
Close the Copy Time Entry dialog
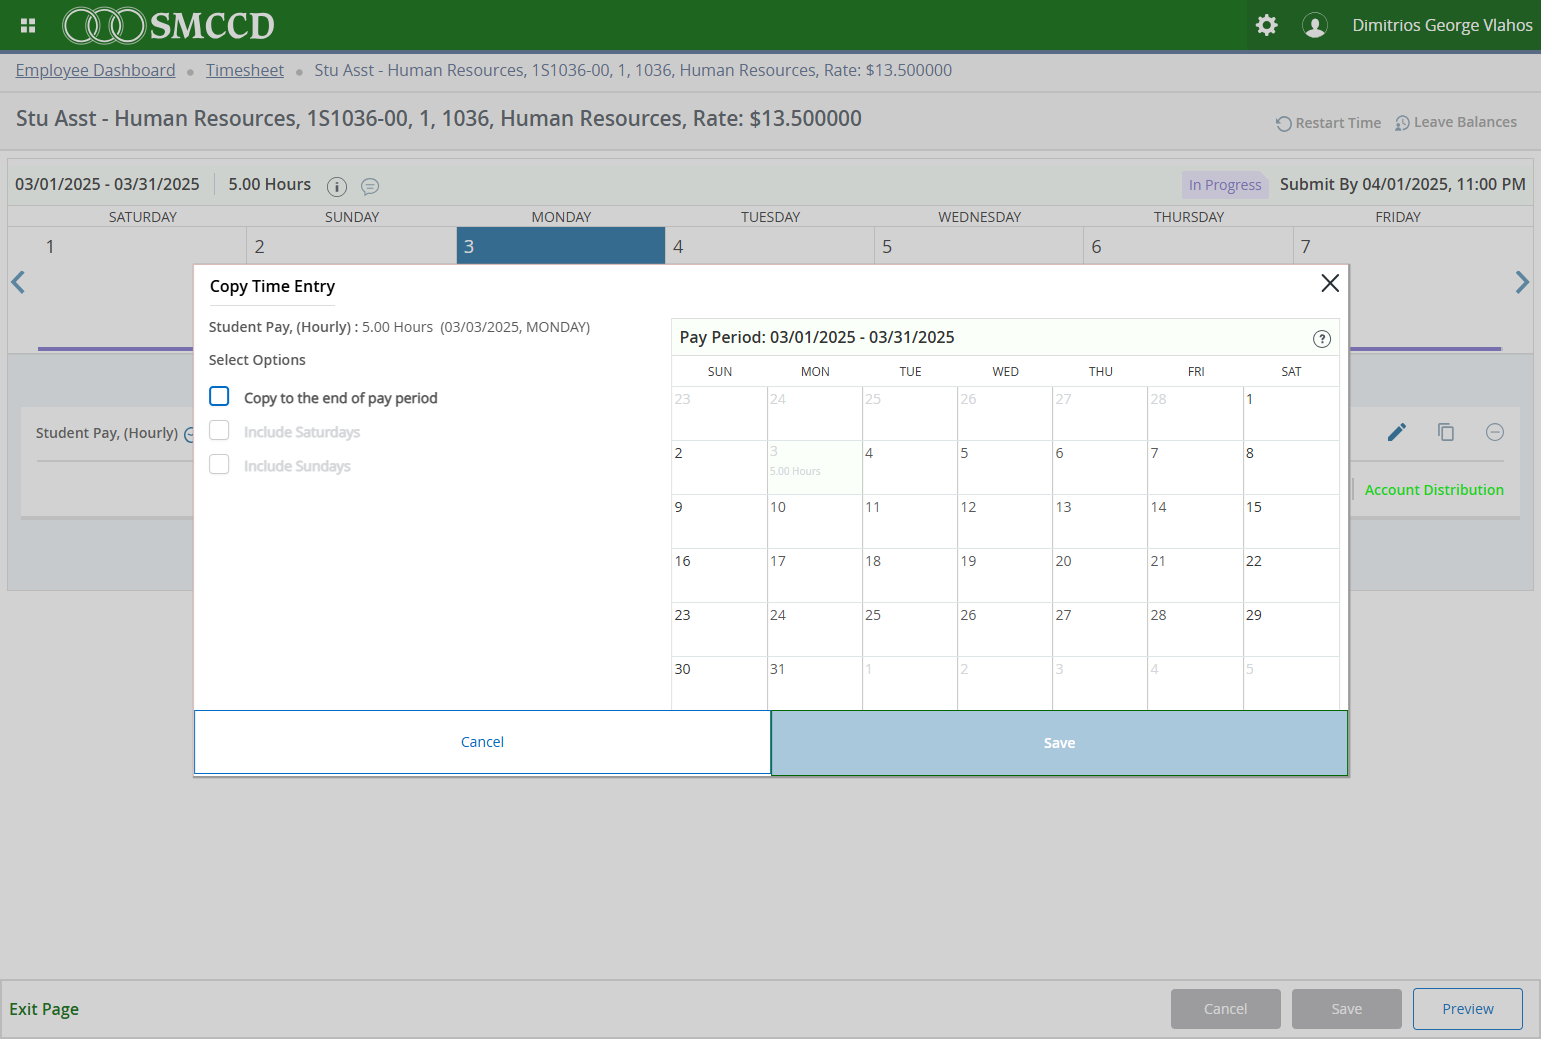1330,283
